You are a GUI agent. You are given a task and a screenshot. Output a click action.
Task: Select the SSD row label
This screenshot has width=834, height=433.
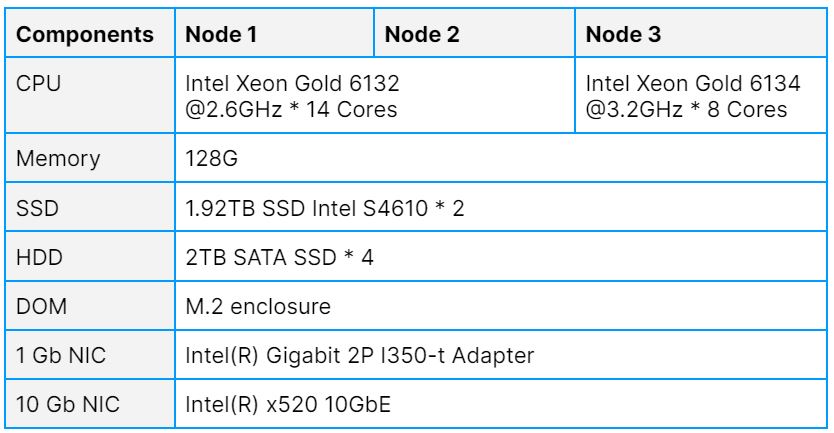(36, 208)
